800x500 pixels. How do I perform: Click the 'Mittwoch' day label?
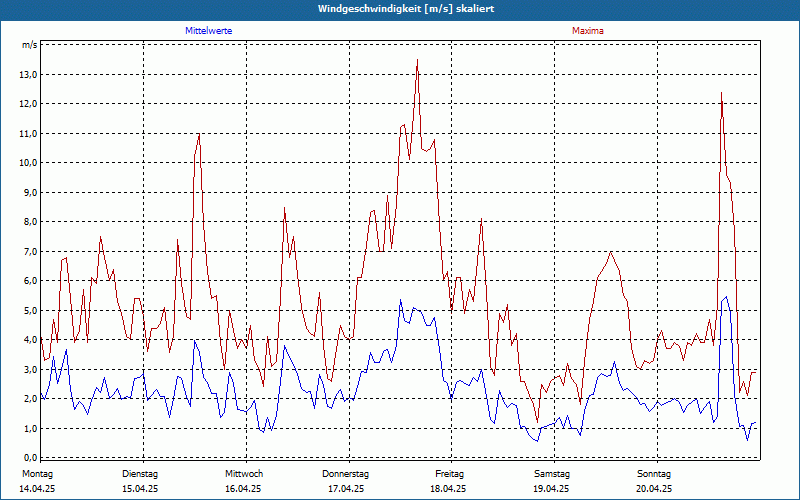coord(244,474)
